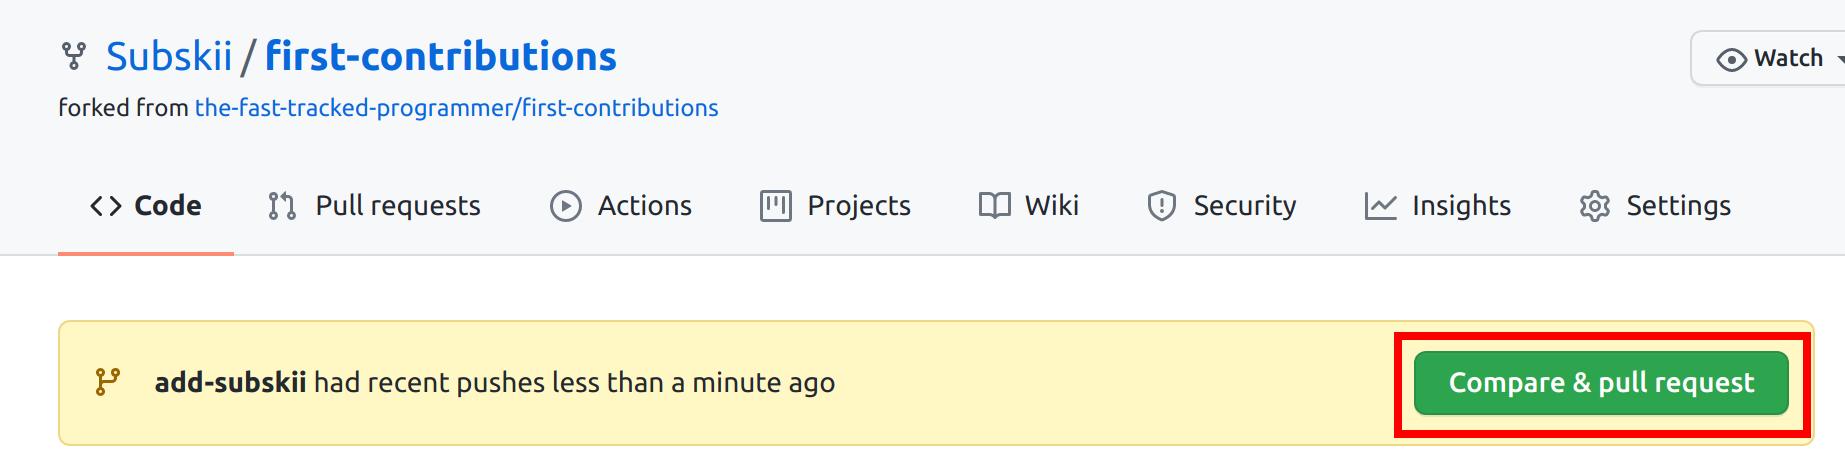Click the Security shield icon
The height and width of the screenshot is (465, 1845).
[1161, 206]
